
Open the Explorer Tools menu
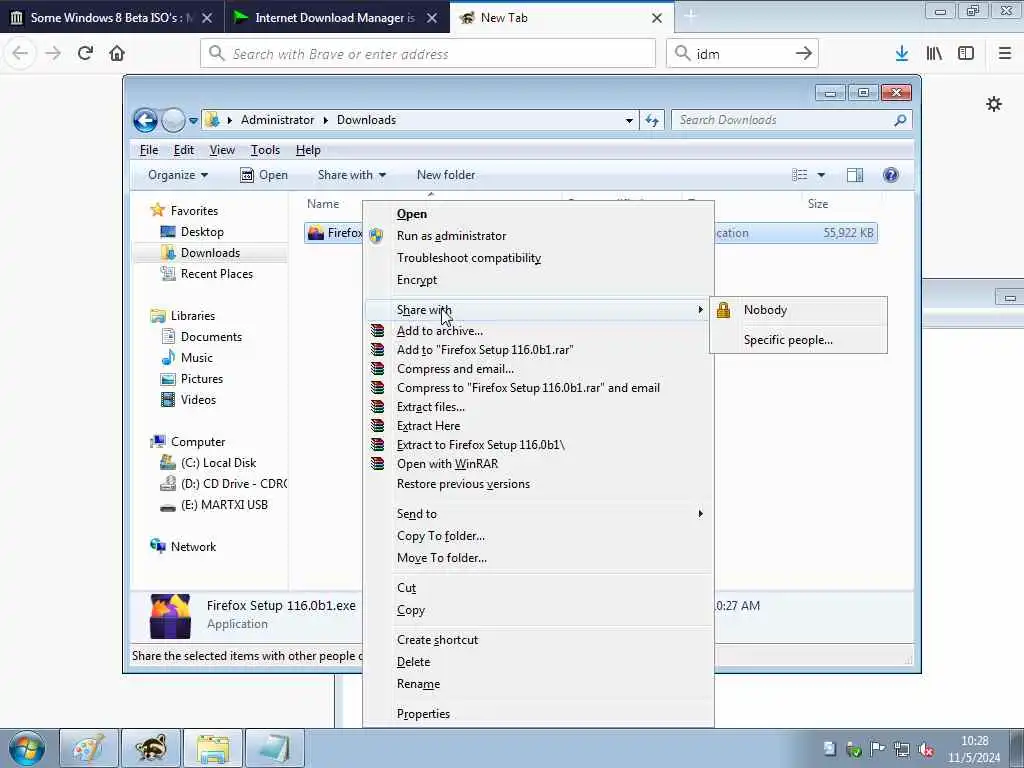(x=265, y=150)
